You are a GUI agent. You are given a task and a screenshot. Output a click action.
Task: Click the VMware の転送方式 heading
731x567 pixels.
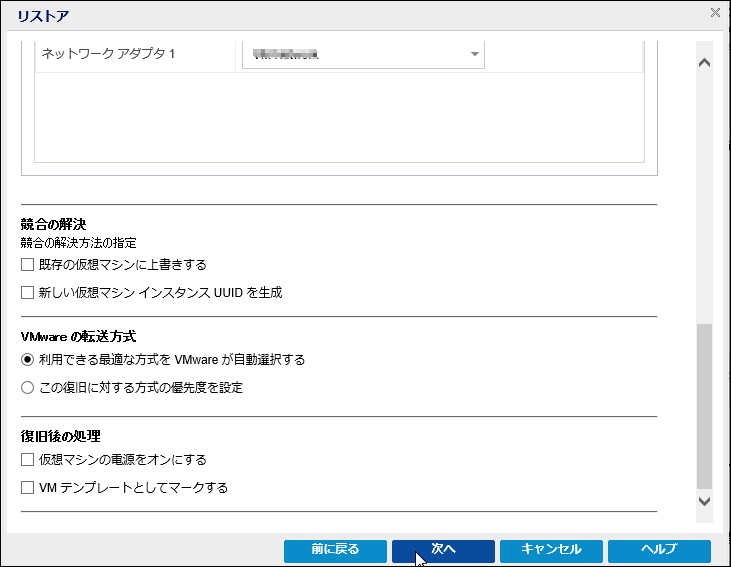point(78,336)
